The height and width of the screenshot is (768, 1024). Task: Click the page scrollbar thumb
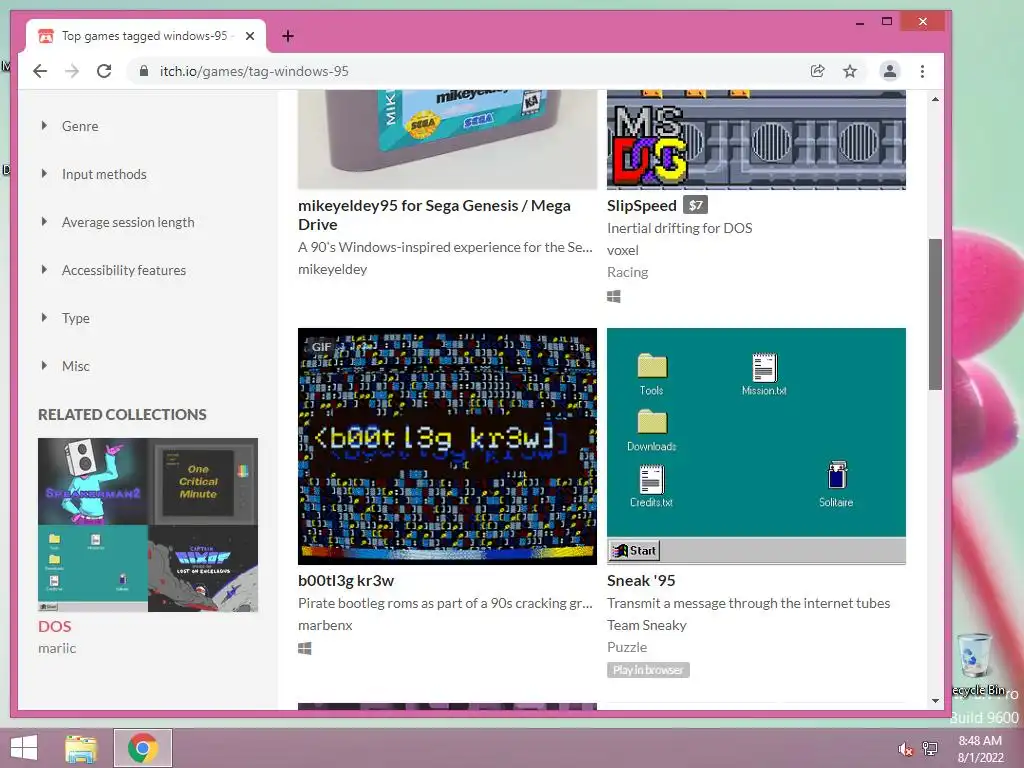coord(935,314)
